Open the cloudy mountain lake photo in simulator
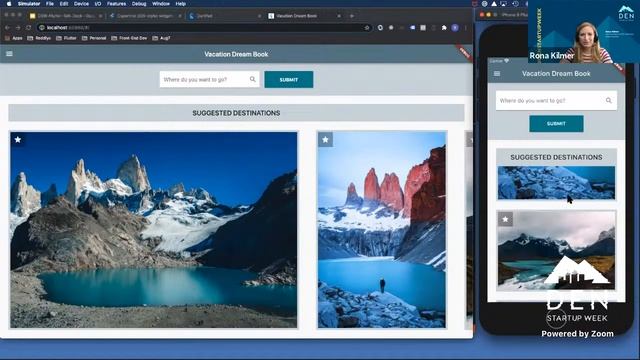 tap(556, 250)
